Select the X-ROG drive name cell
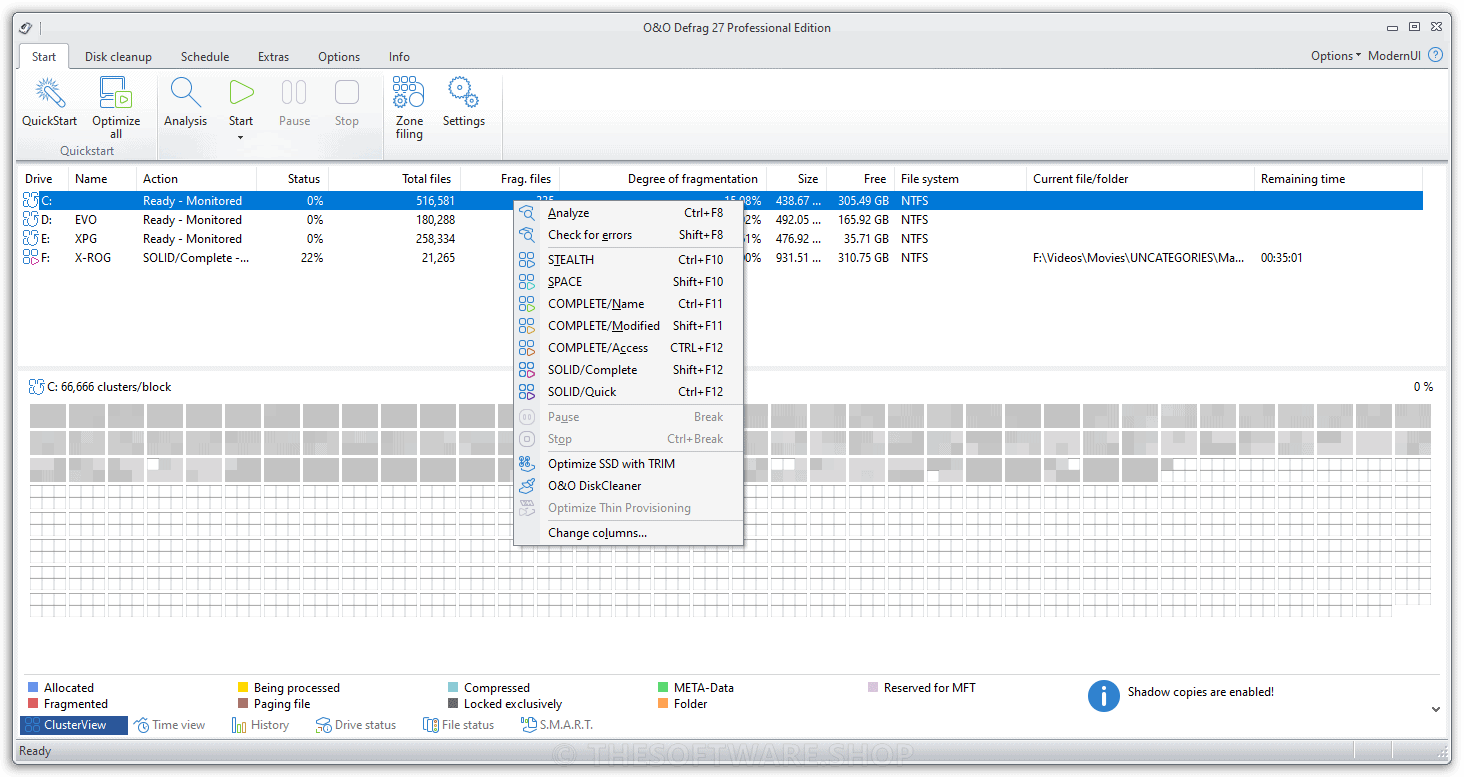 [93, 258]
